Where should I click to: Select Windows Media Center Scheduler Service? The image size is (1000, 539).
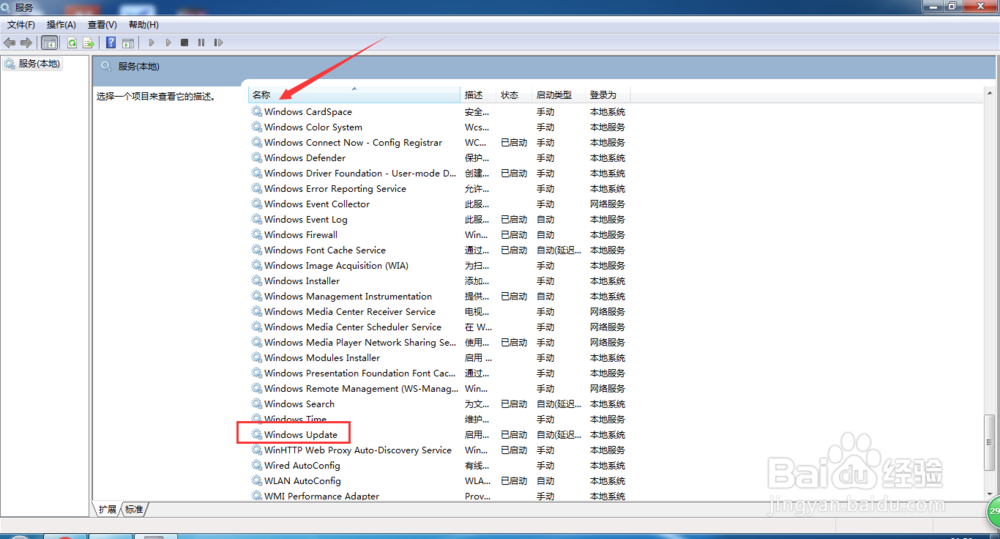353,327
